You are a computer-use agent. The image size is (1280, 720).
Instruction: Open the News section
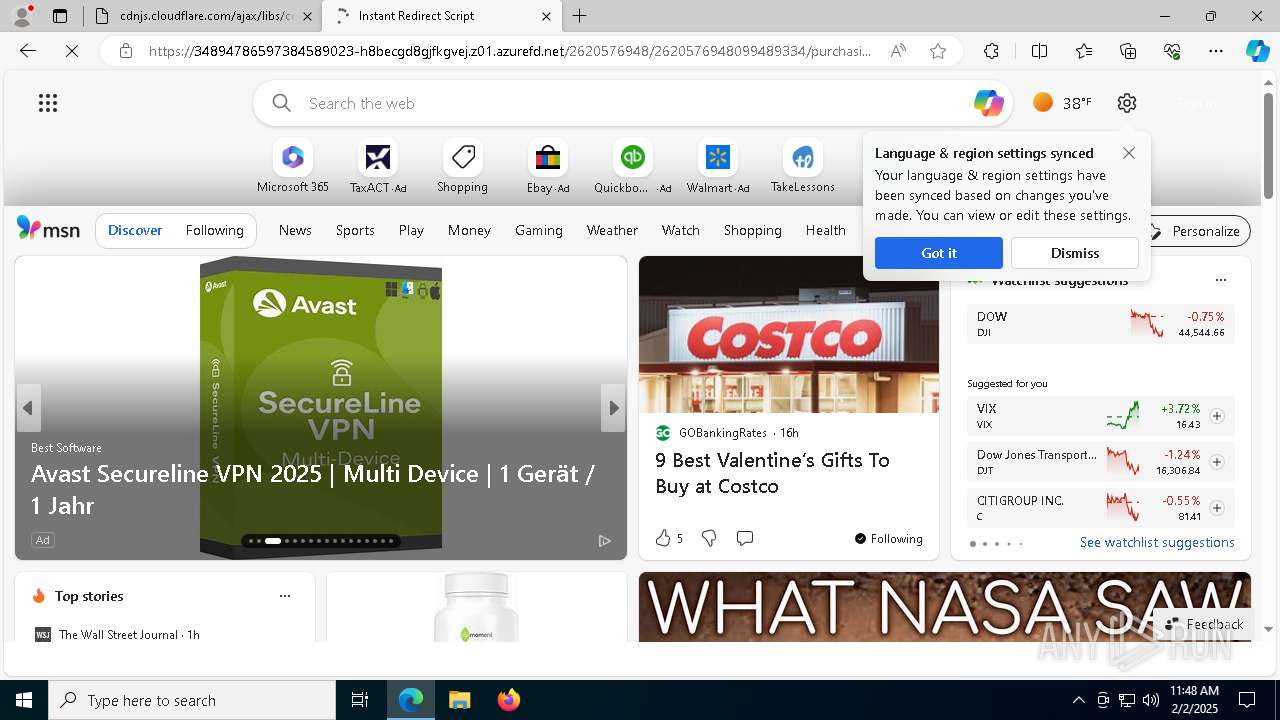tap(295, 230)
